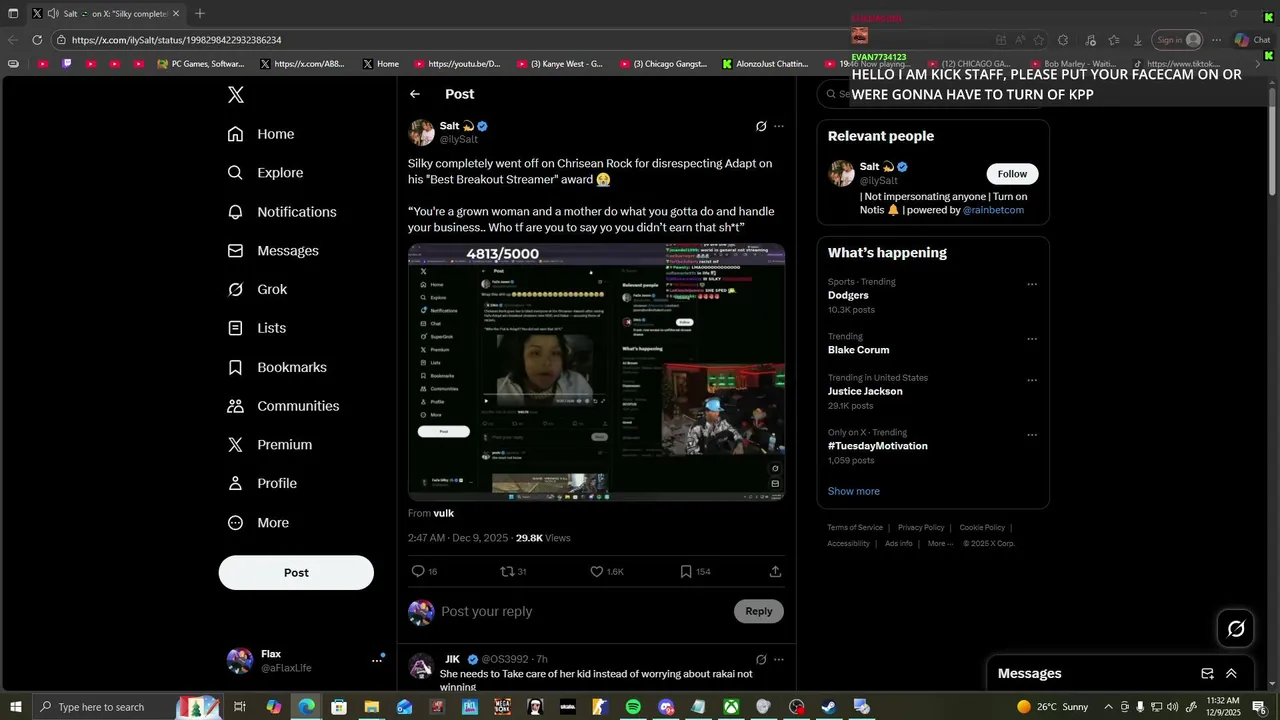This screenshot has height=720, width=1280.
Task: Open the Terms of Service footer link
Action: pos(855,528)
